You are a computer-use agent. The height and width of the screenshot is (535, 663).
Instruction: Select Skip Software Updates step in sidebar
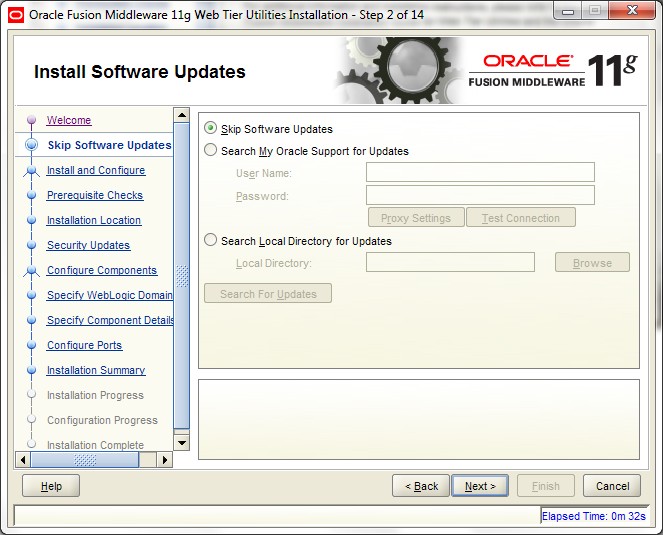110,145
